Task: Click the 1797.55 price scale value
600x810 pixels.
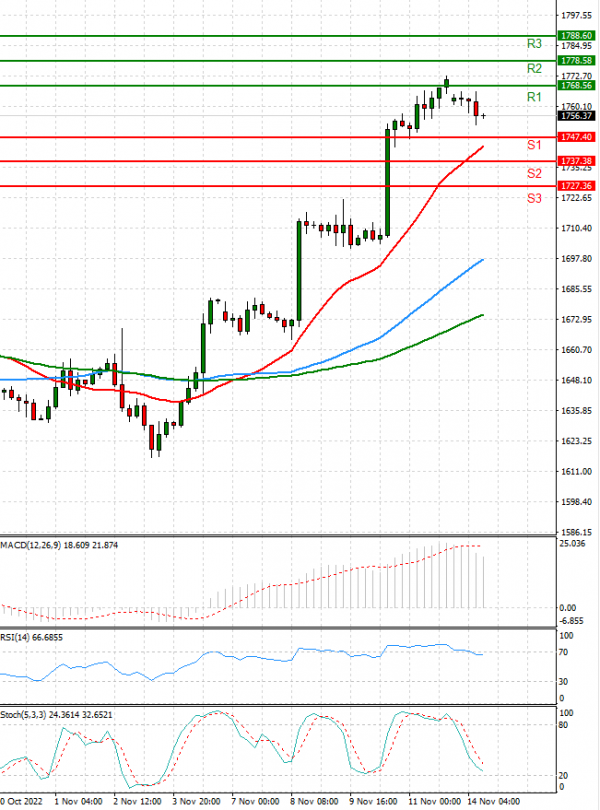Action: click(576, 15)
